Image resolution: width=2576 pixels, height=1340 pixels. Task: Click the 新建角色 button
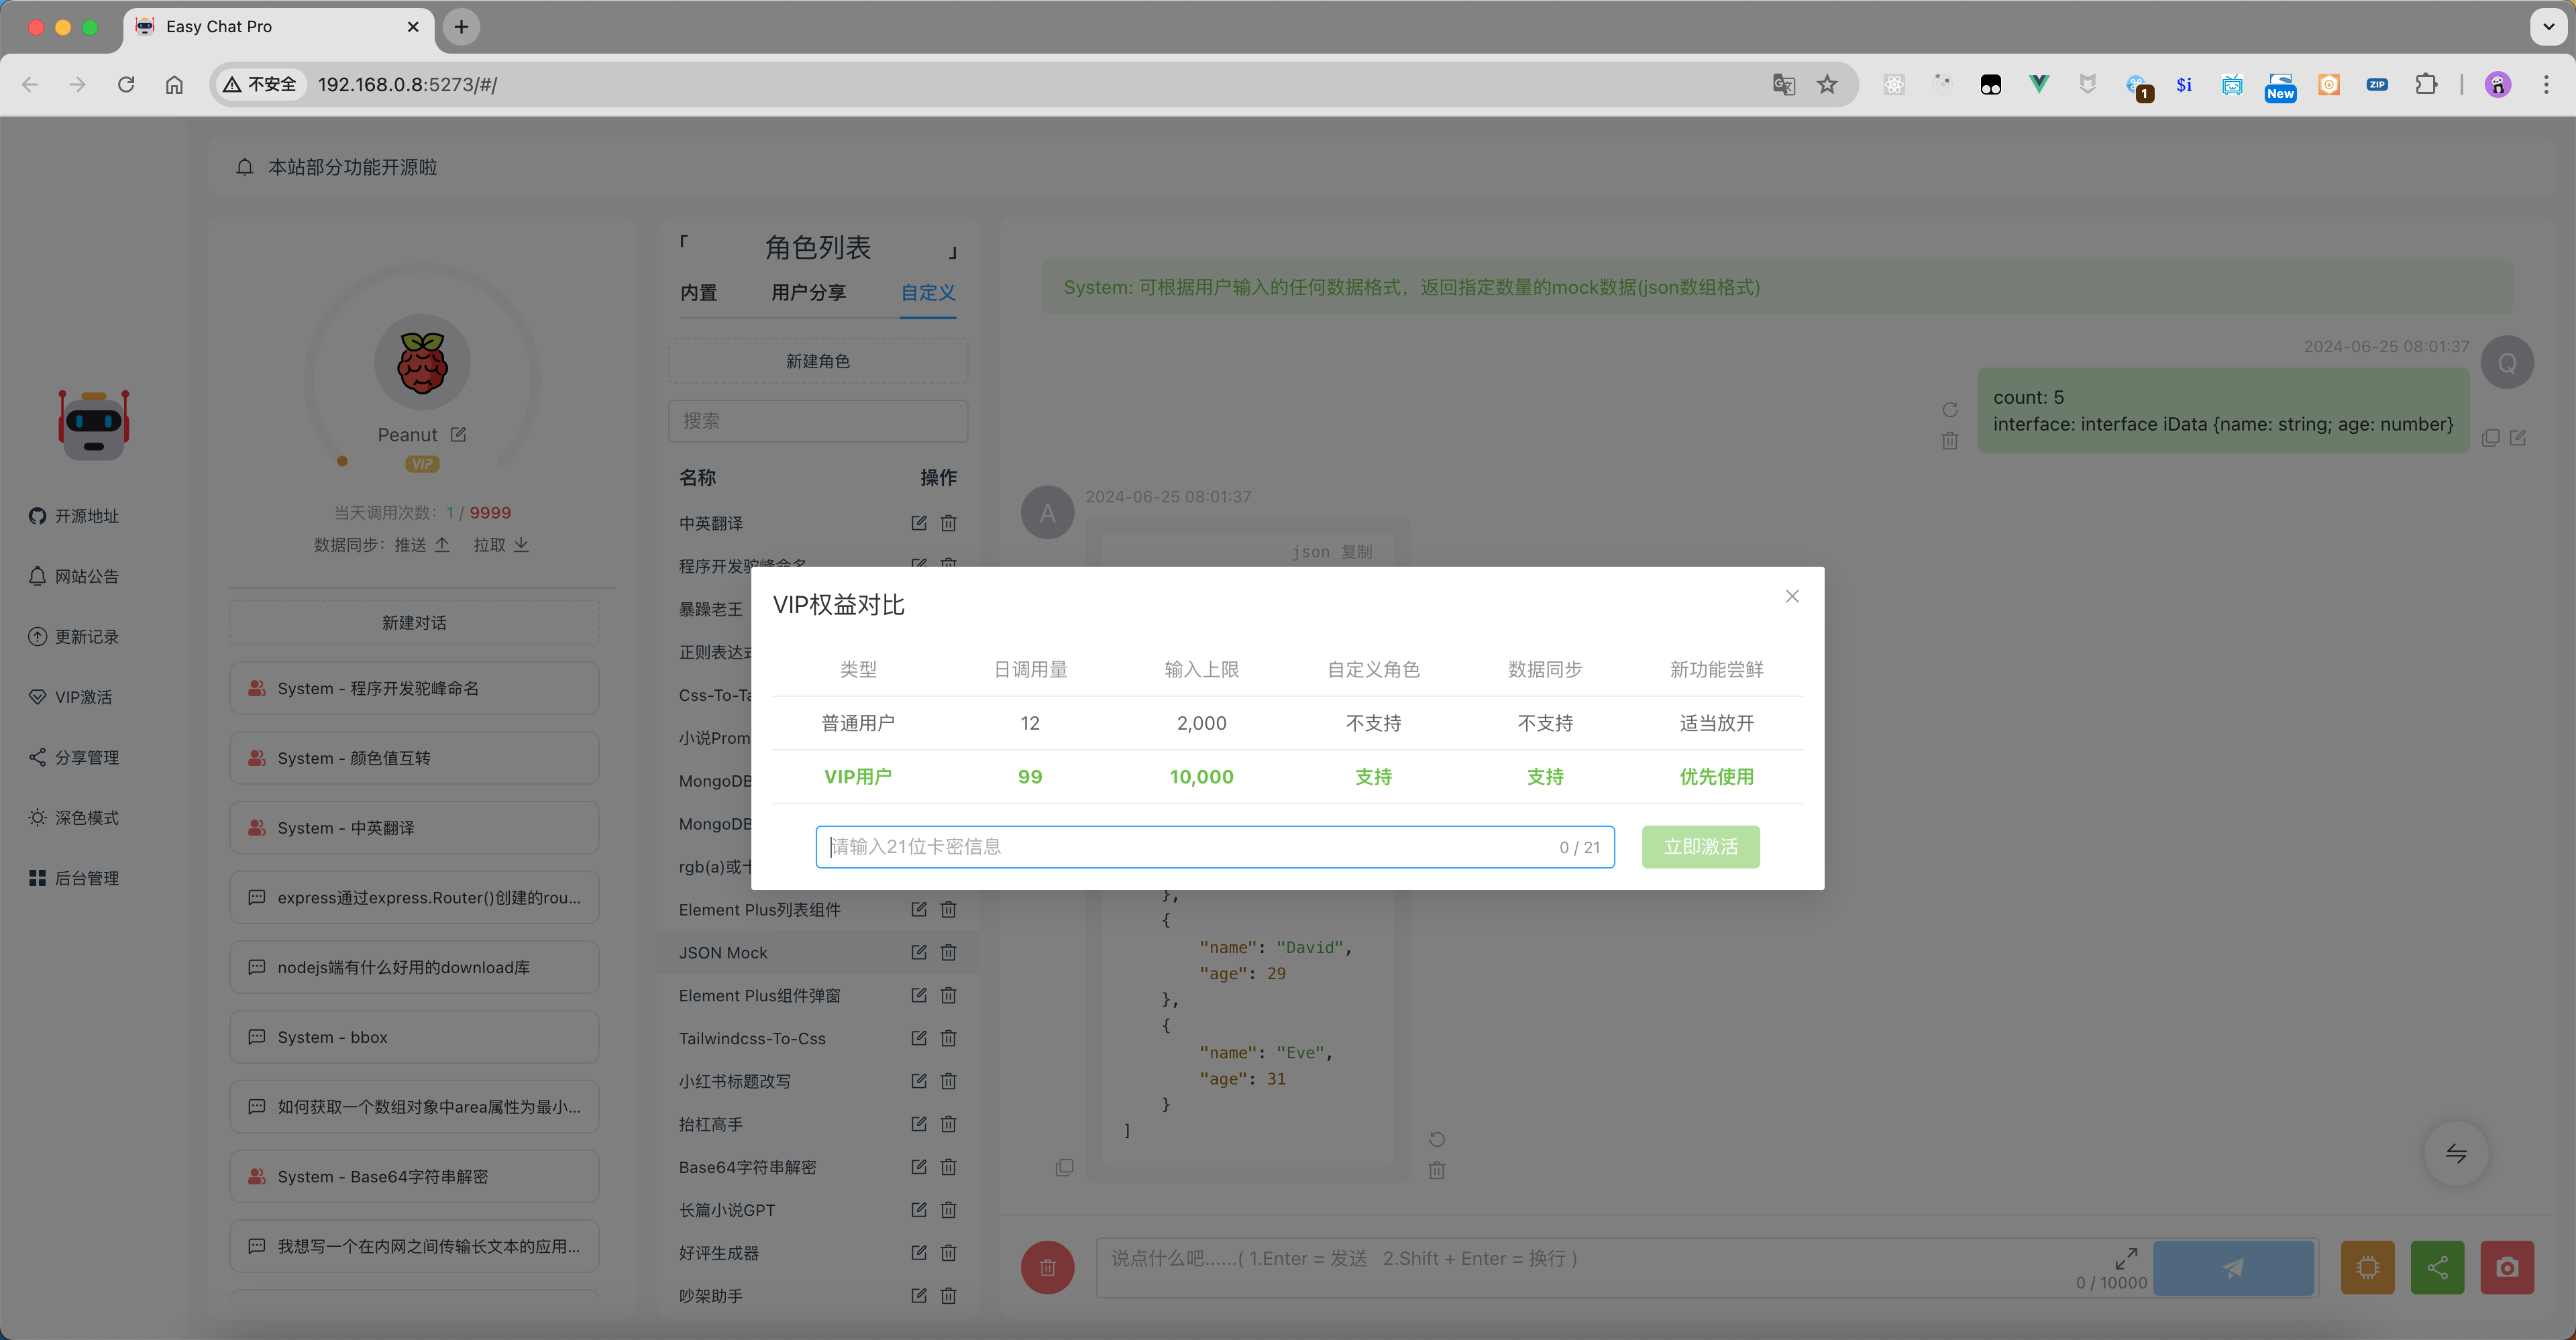[x=817, y=361]
